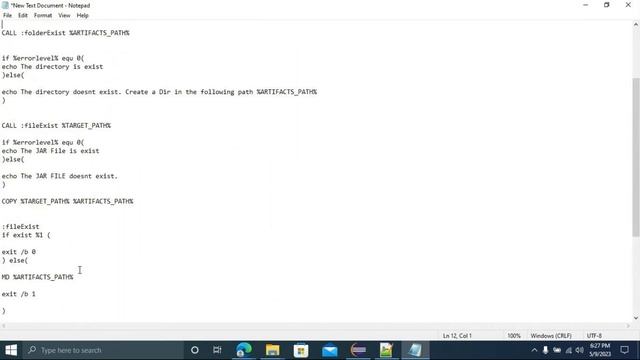
Task: Launch Microsoft Edge from taskbar
Action: coord(244,350)
